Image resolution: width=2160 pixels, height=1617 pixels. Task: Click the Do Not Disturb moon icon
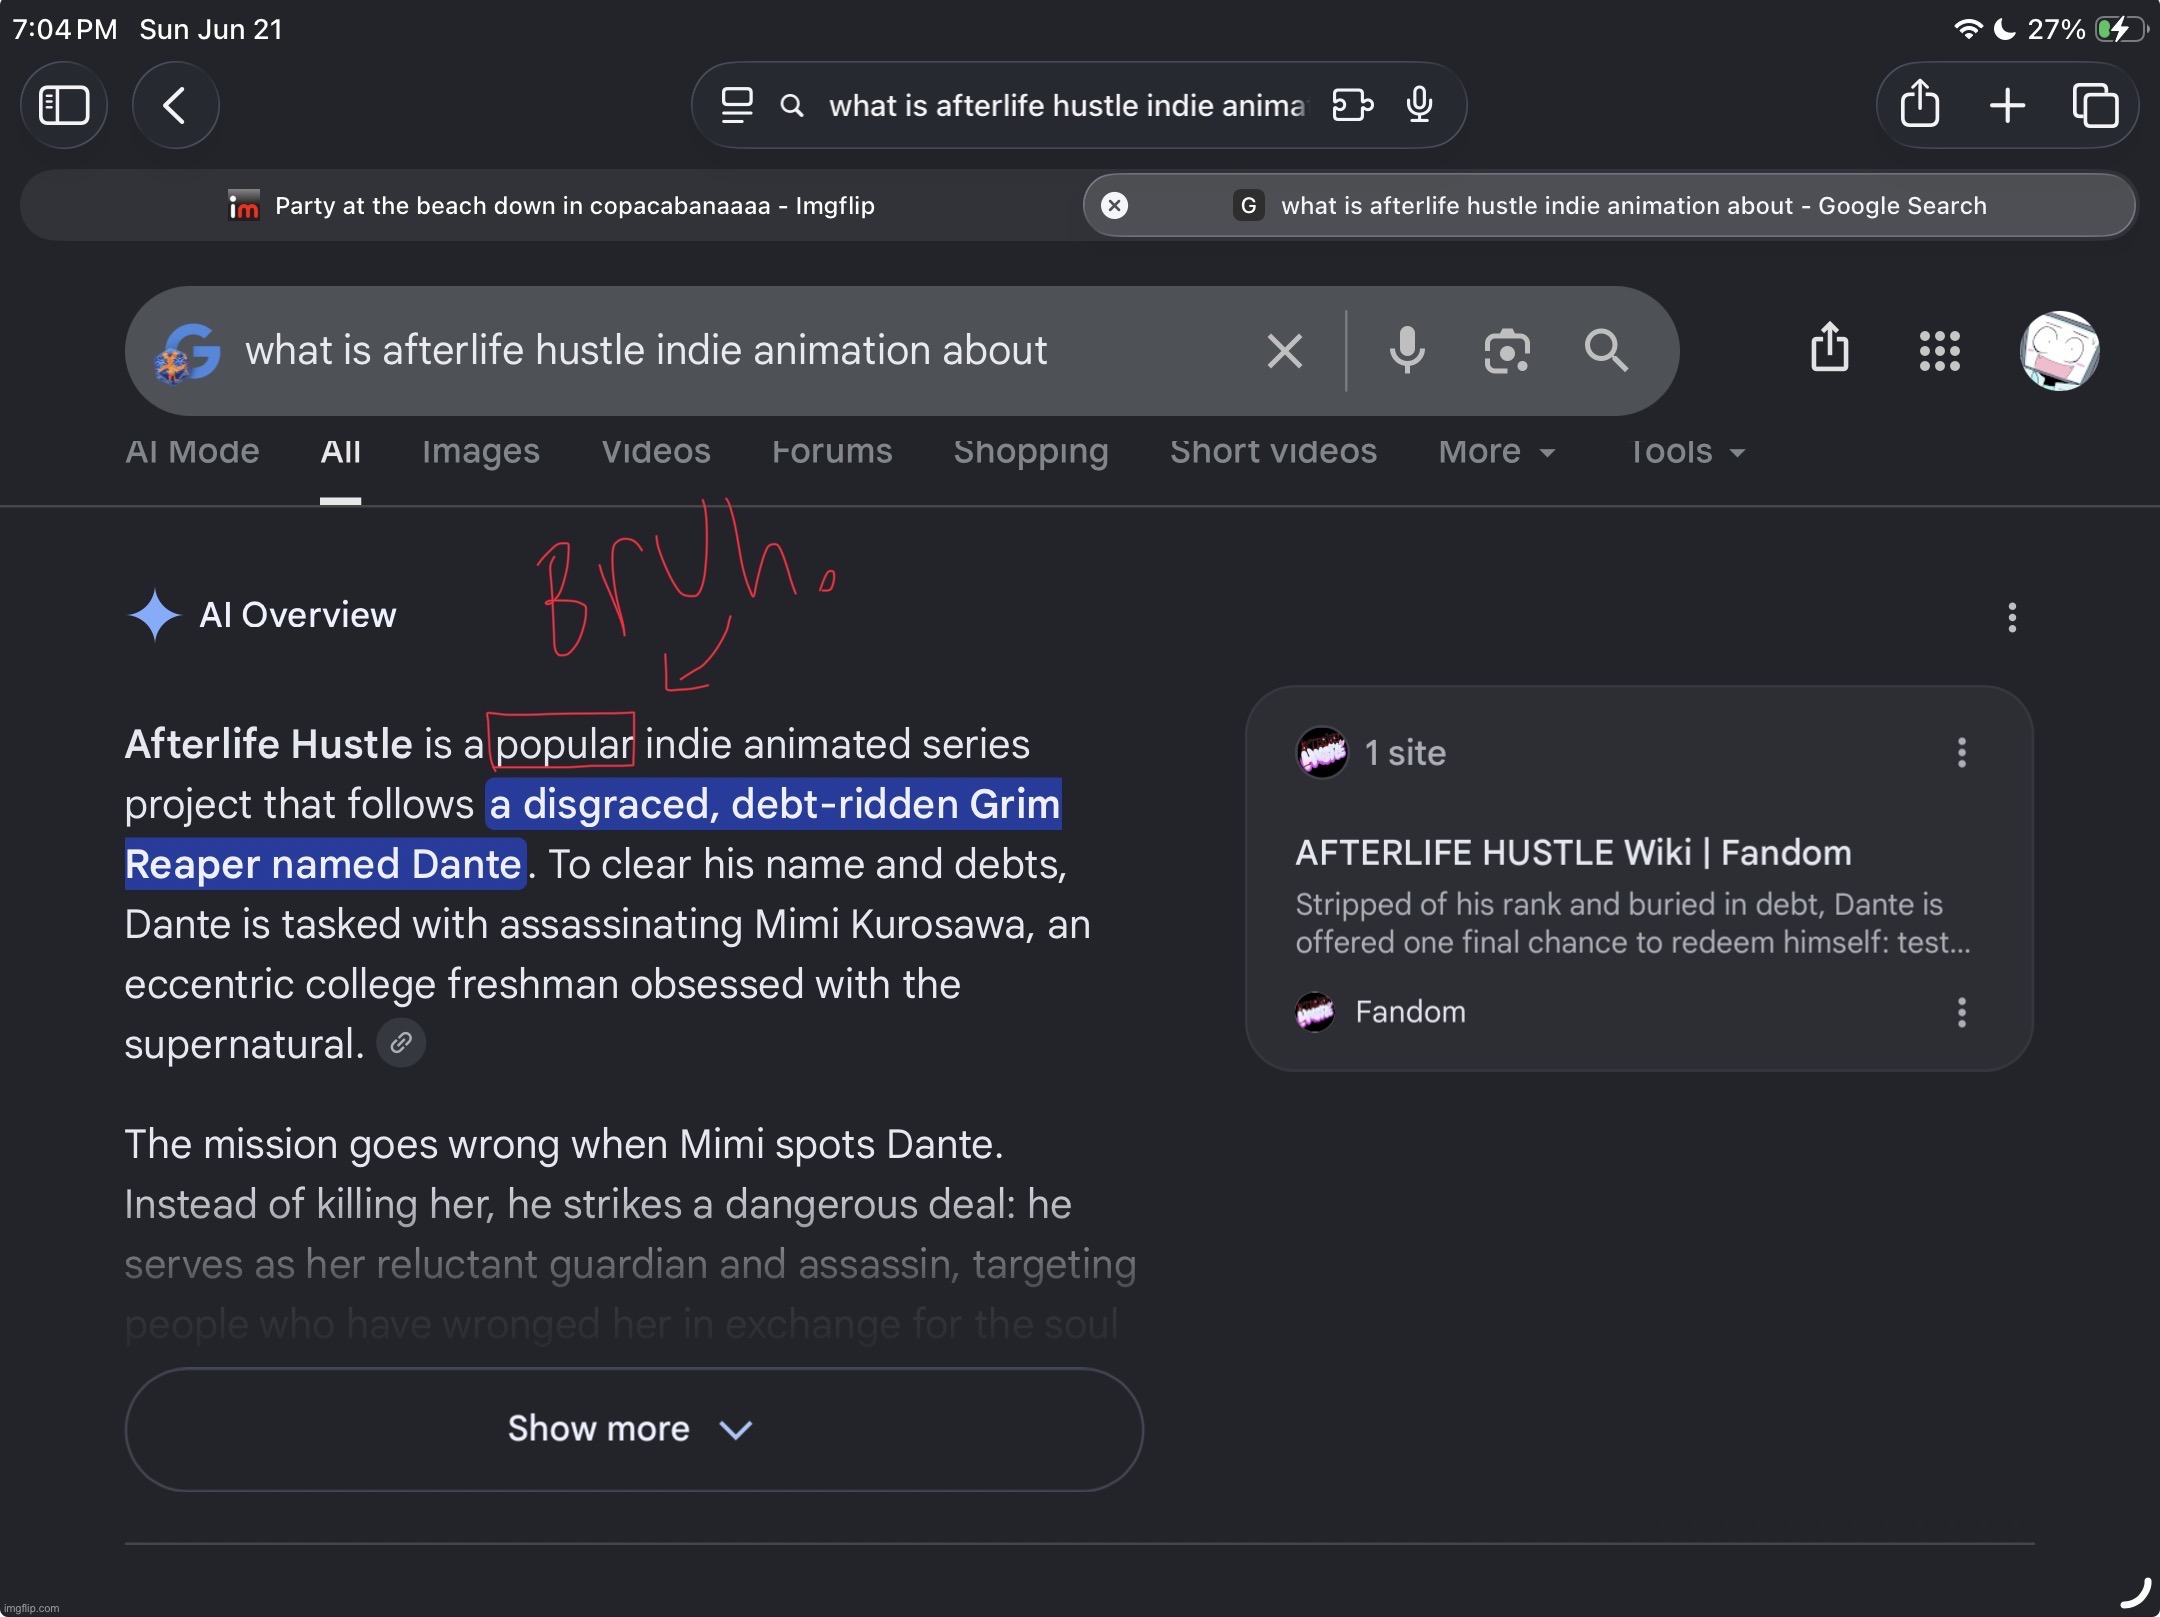(x=2004, y=29)
